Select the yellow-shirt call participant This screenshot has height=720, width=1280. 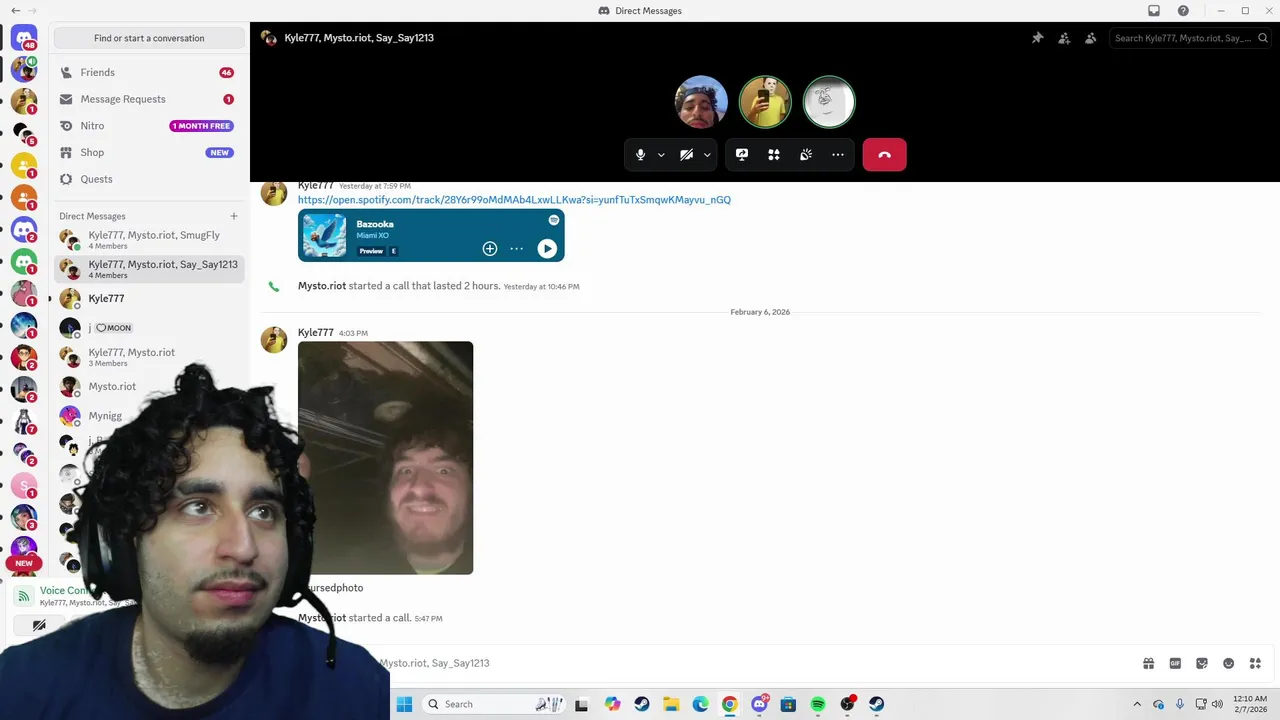click(x=765, y=102)
